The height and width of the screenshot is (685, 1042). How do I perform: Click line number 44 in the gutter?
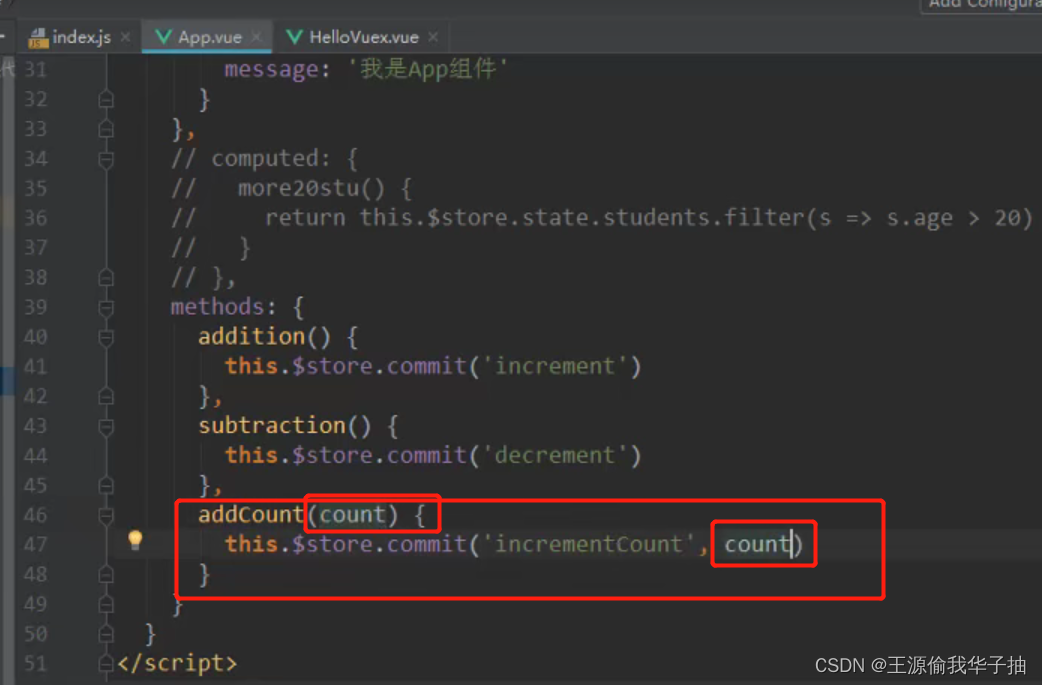coord(36,456)
